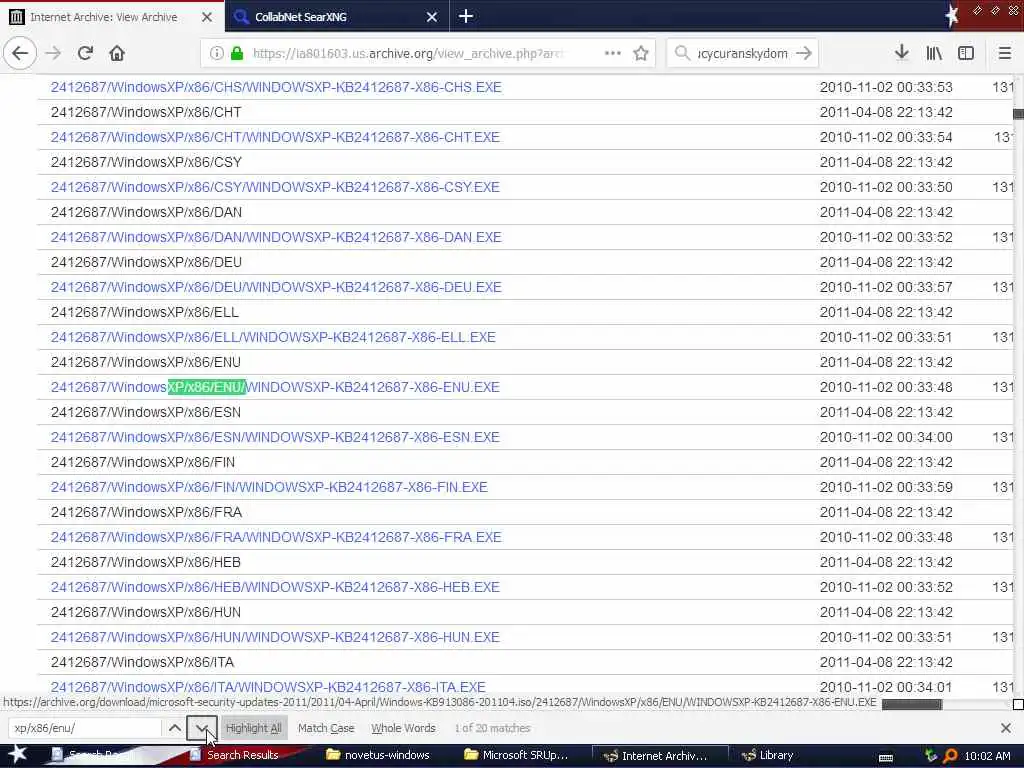Open page actions three-dot menu

(613, 53)
